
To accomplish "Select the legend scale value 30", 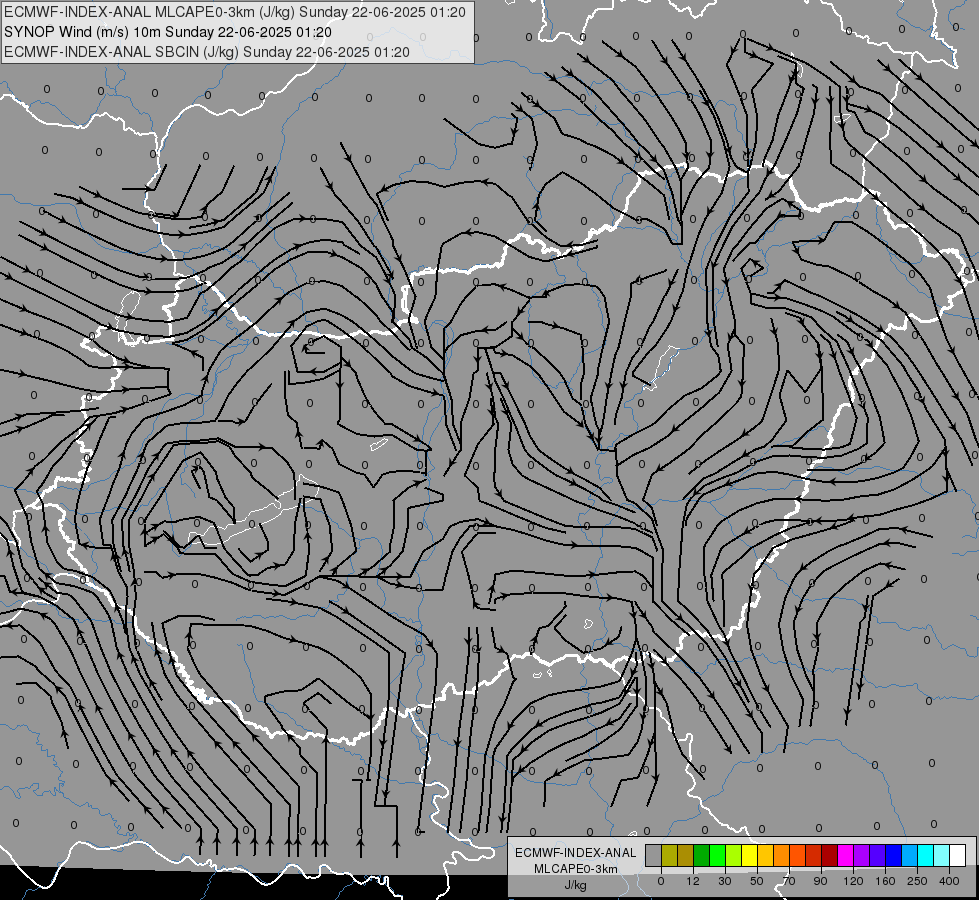I will pos(725,881).
